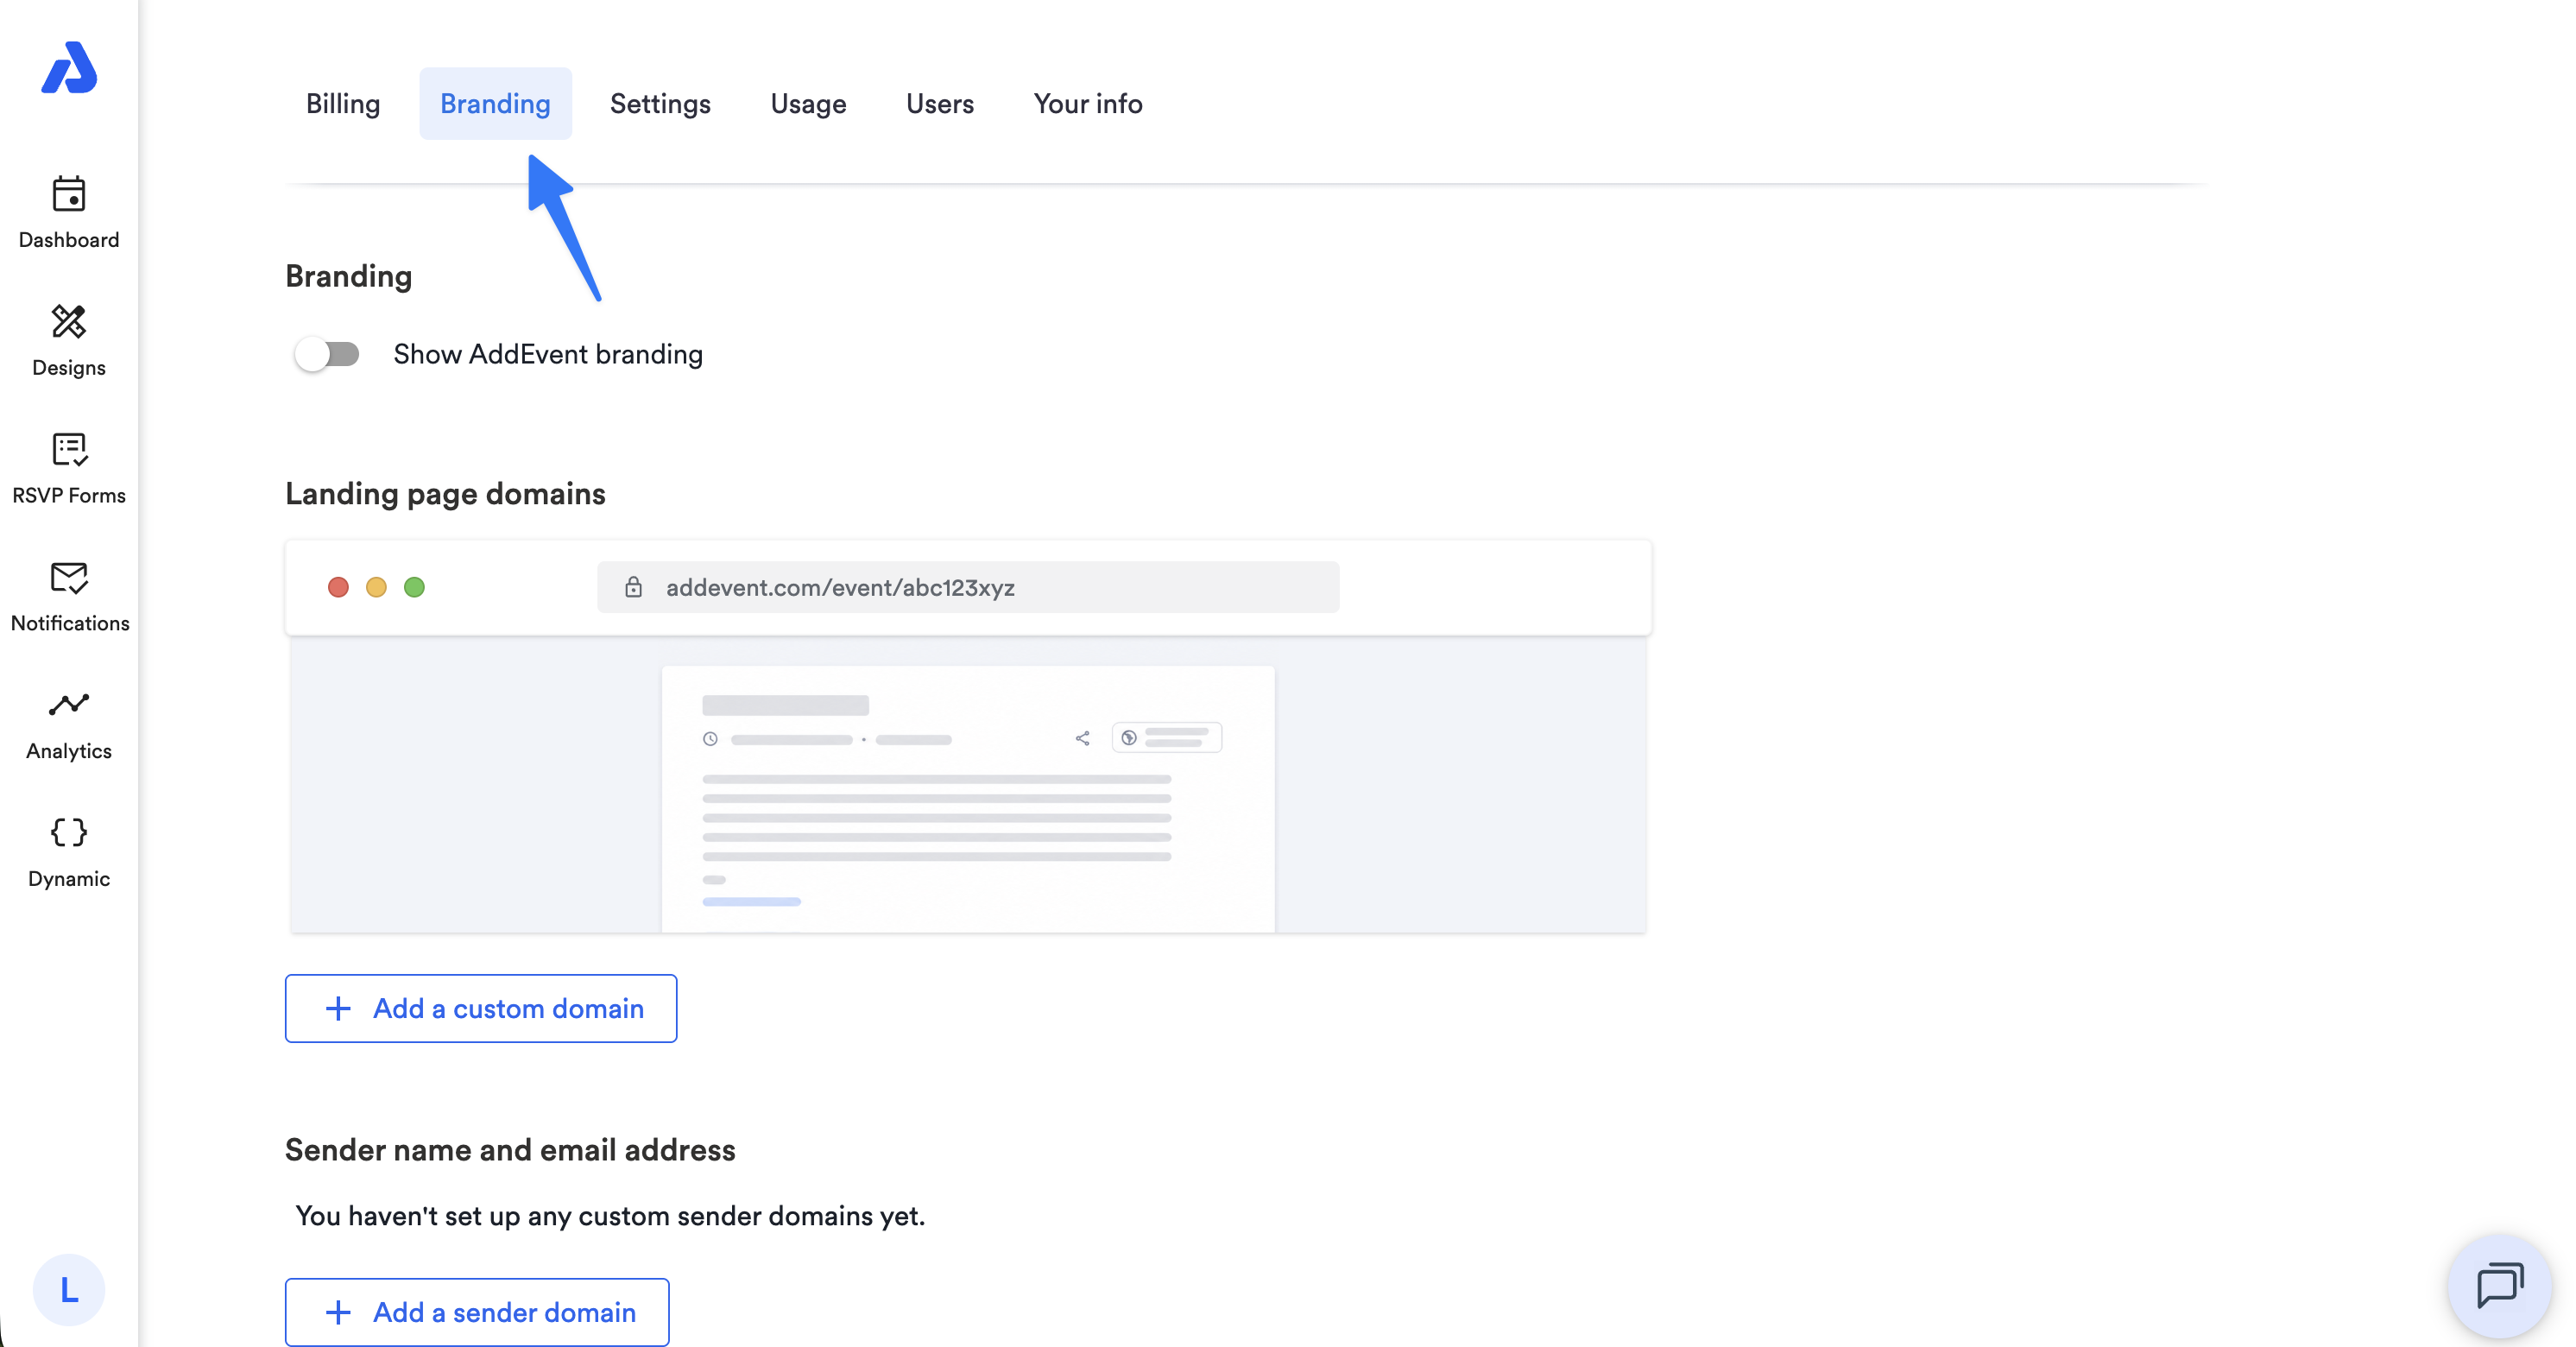The height and width of the screenshot is (1347, 2576).
Task: Click the AddEvent logo icon
Action: 69,68
